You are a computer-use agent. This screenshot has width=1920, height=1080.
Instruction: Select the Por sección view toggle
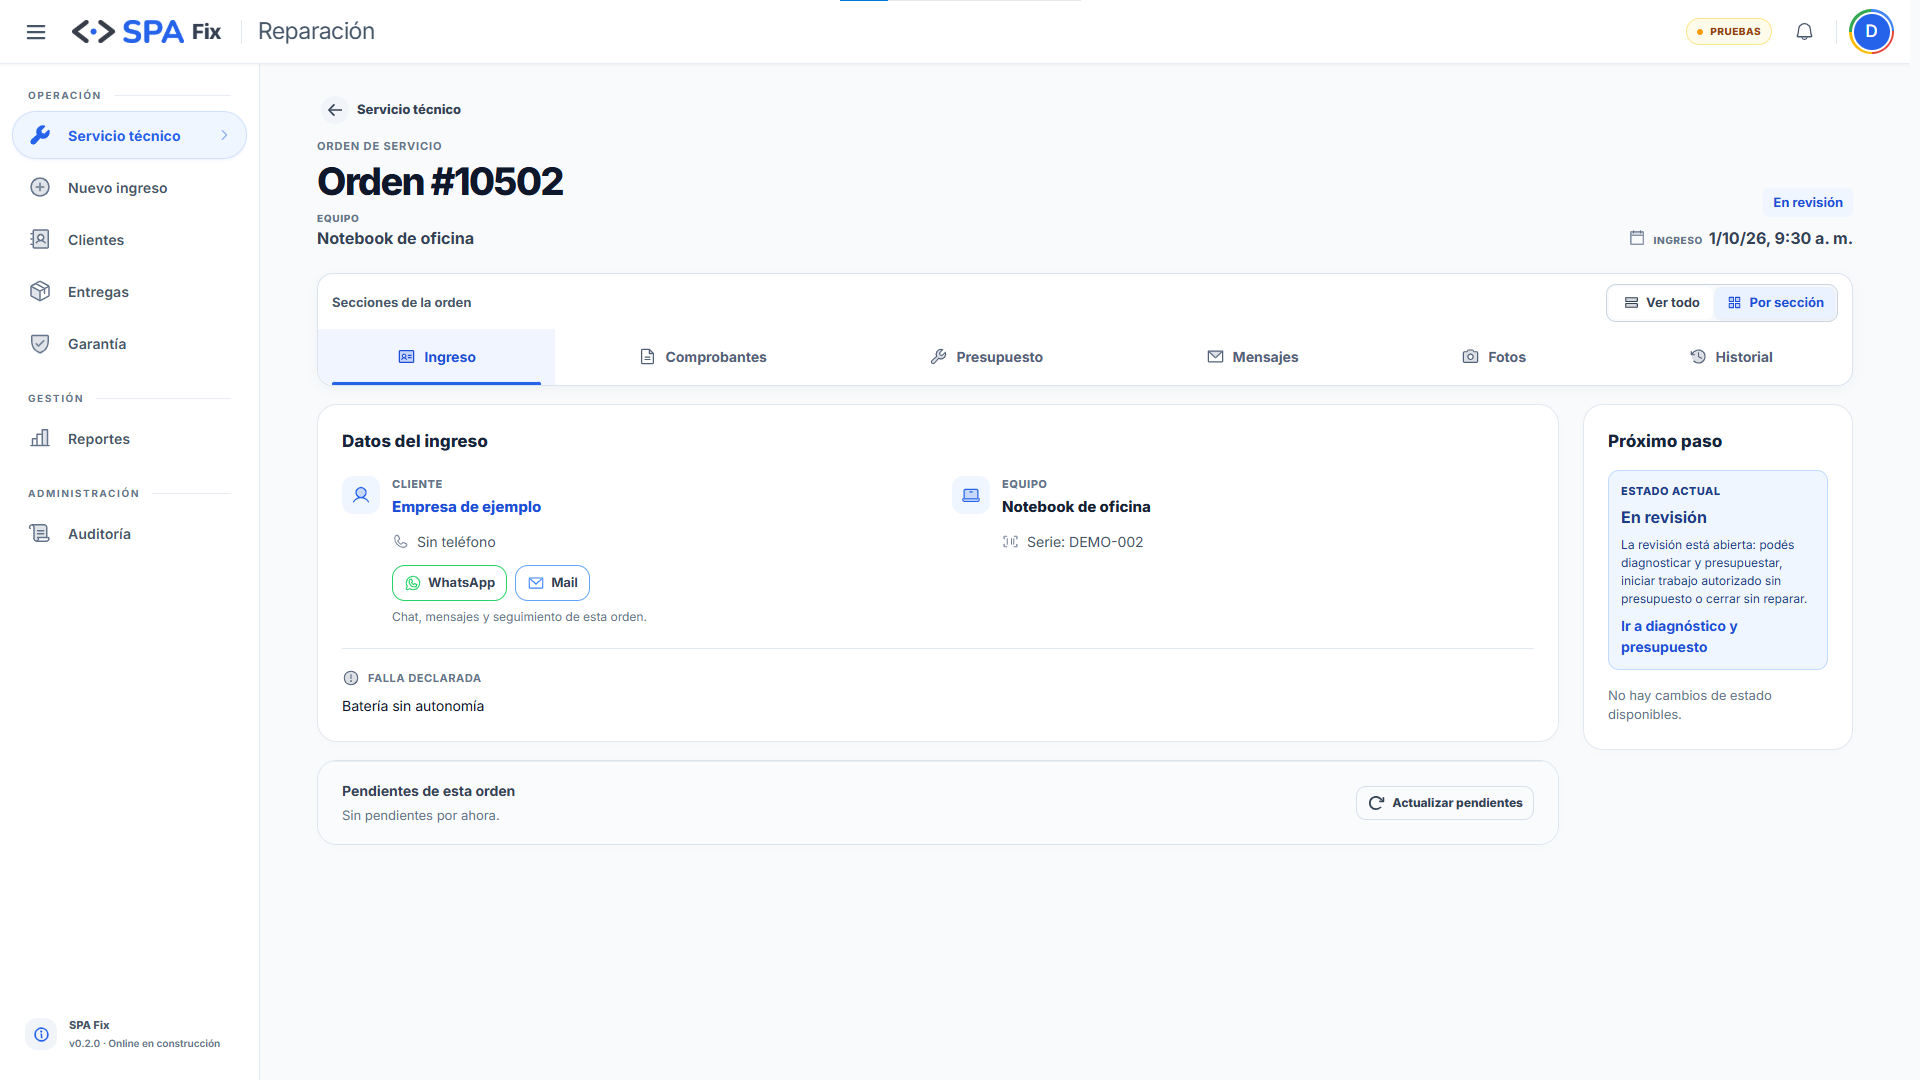coord(1775,303)
